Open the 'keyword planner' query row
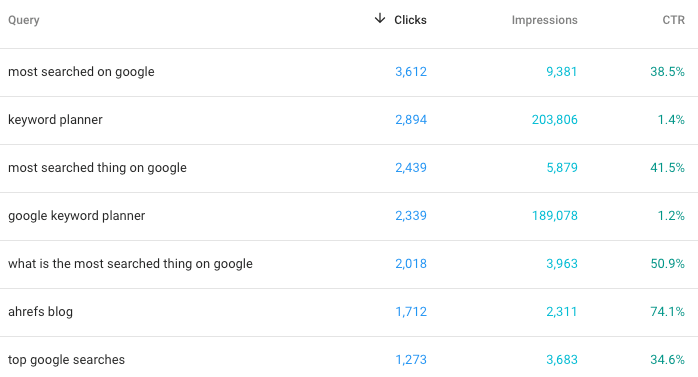Screen dimensions: 698x377 [349, 120]
